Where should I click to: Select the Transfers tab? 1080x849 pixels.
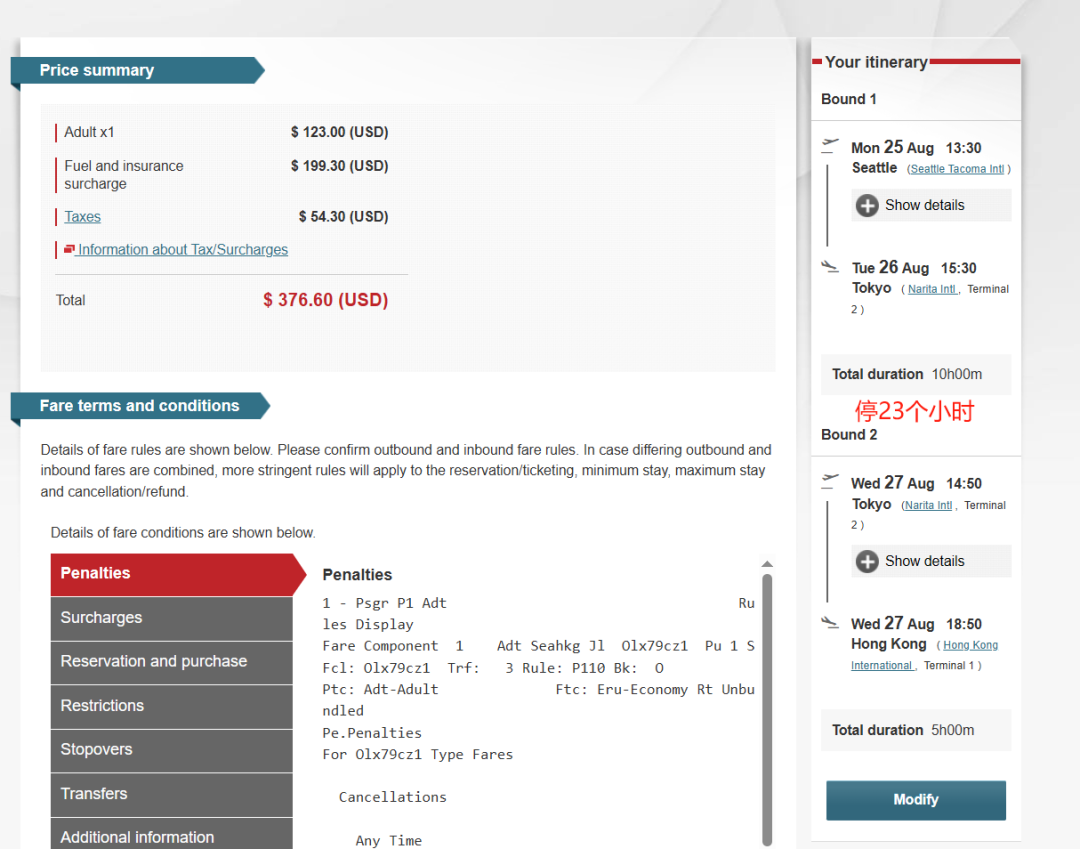[x=172, y=794]
